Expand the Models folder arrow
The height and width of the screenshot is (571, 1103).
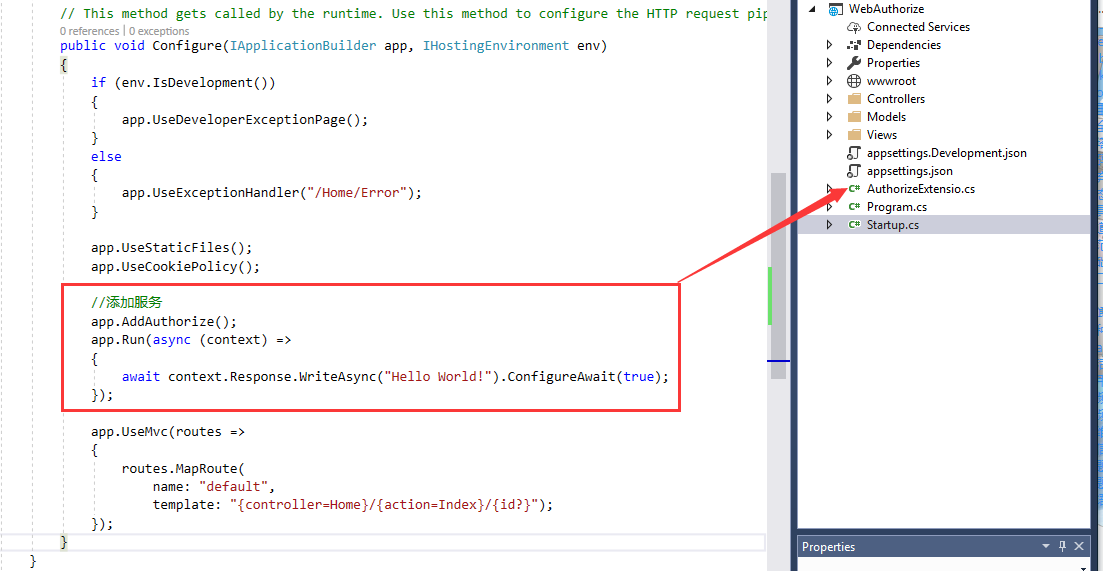point(829,117)
